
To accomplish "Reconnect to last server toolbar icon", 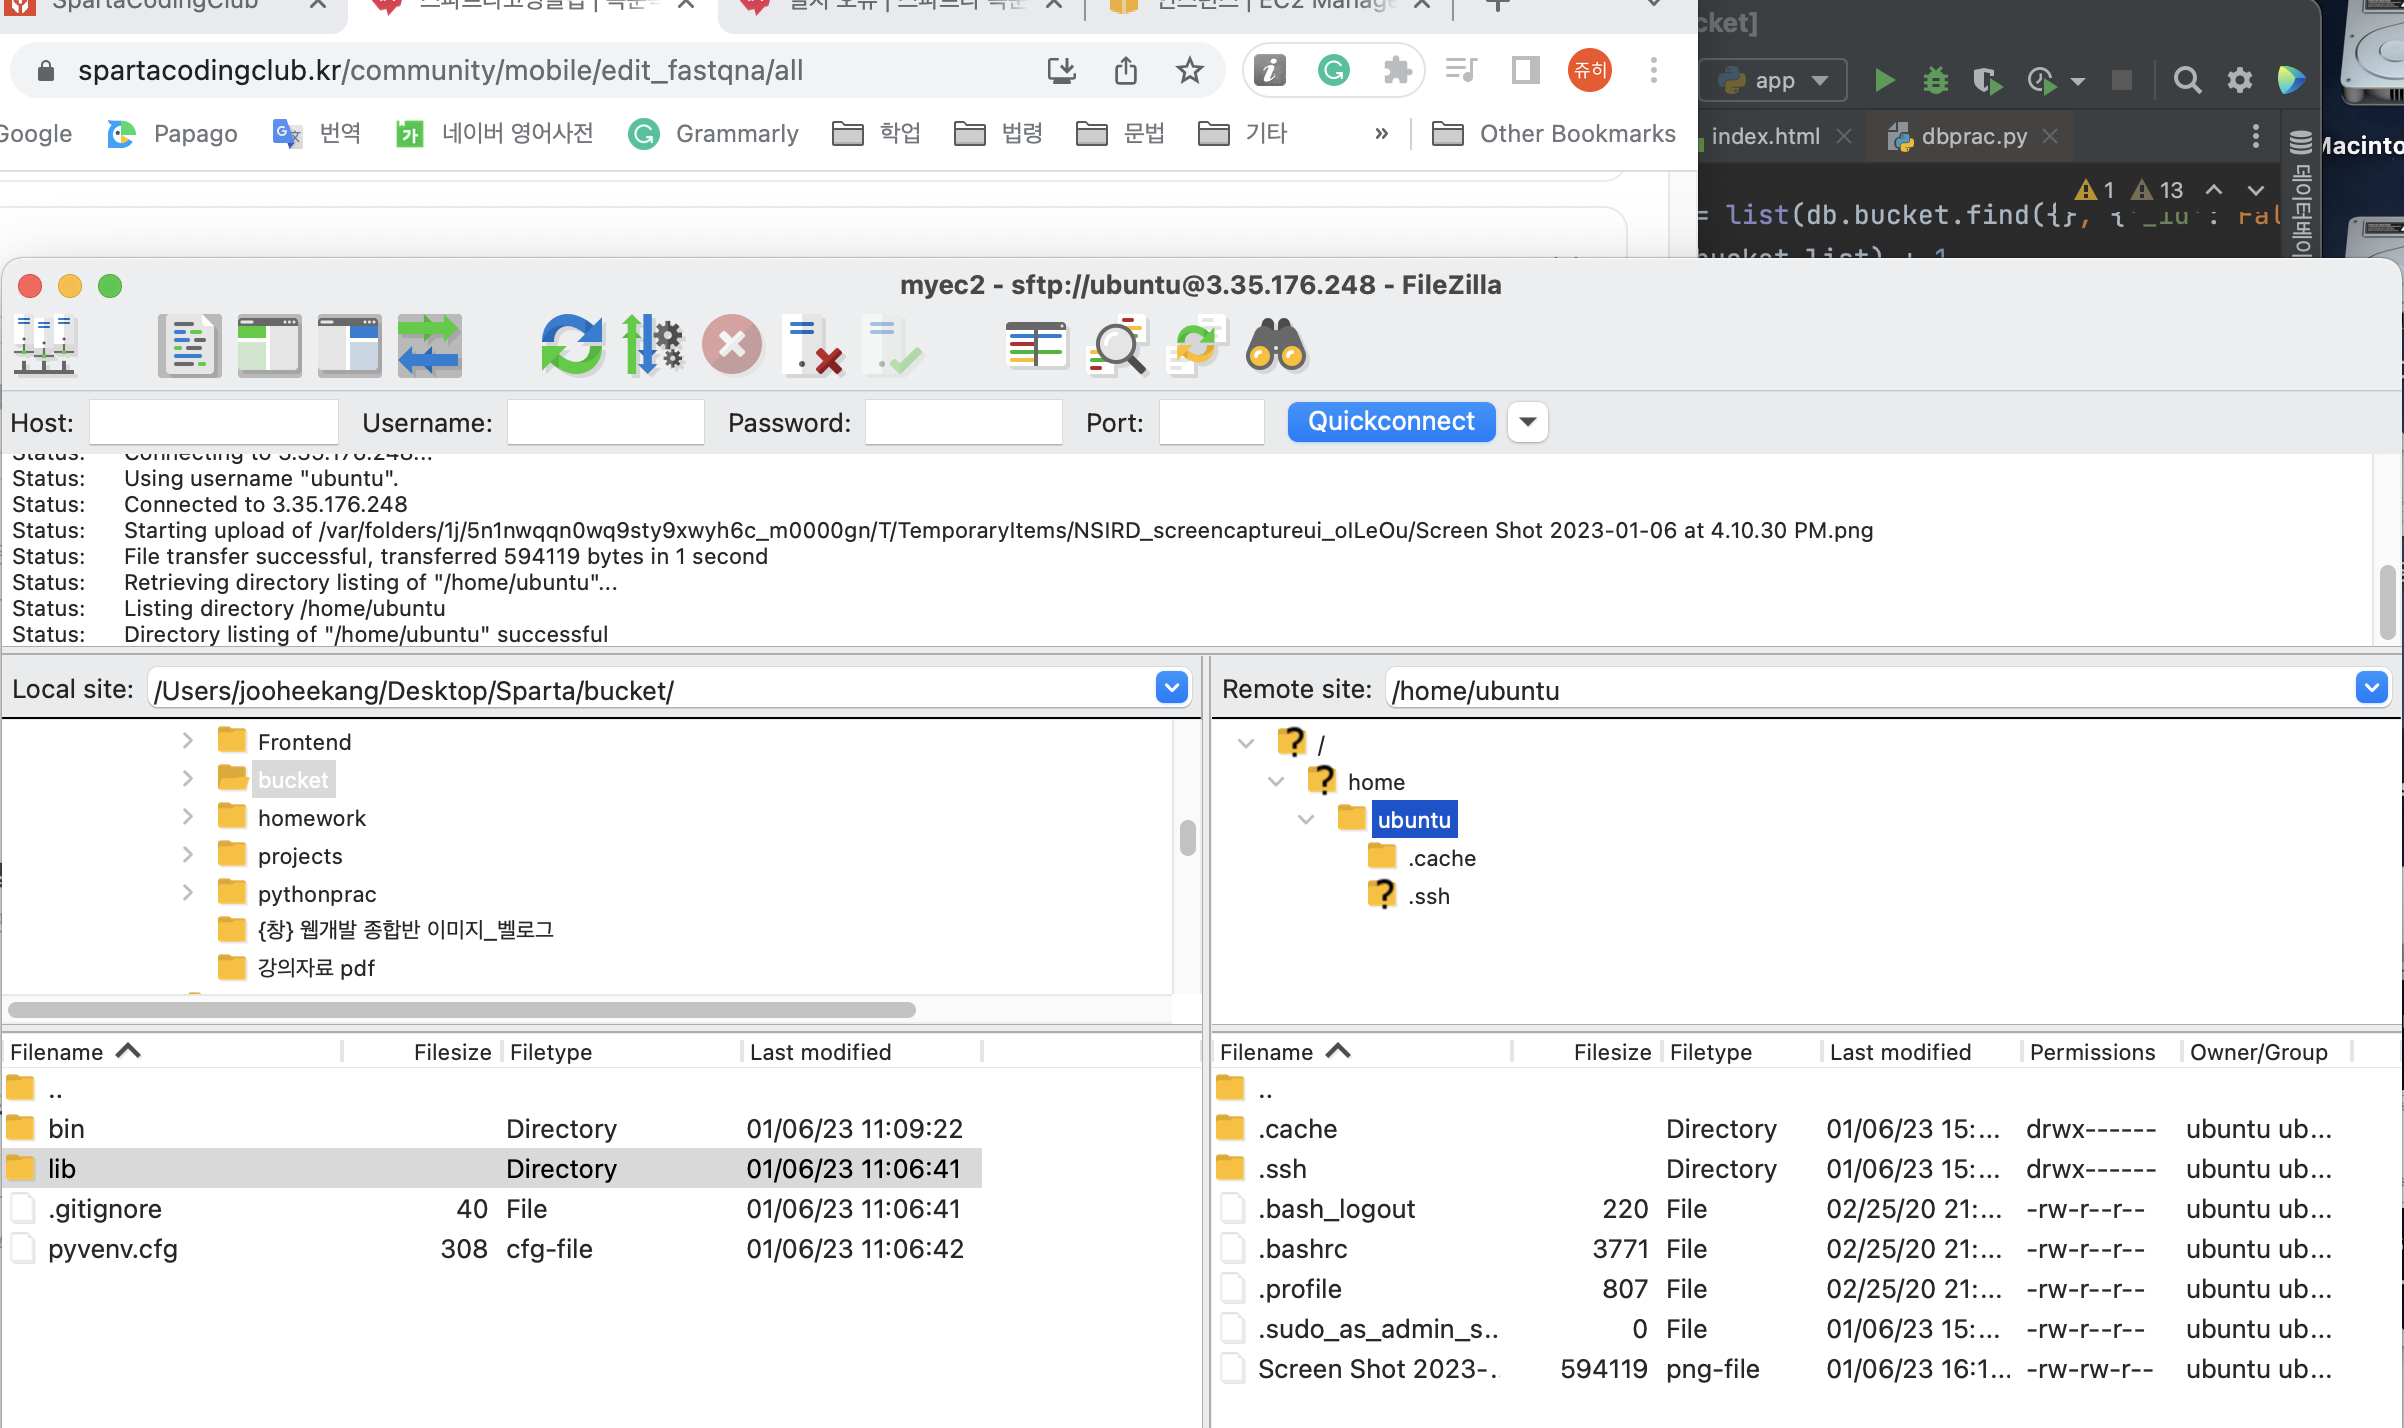I will pyautogui.click(x=894, y=345).
